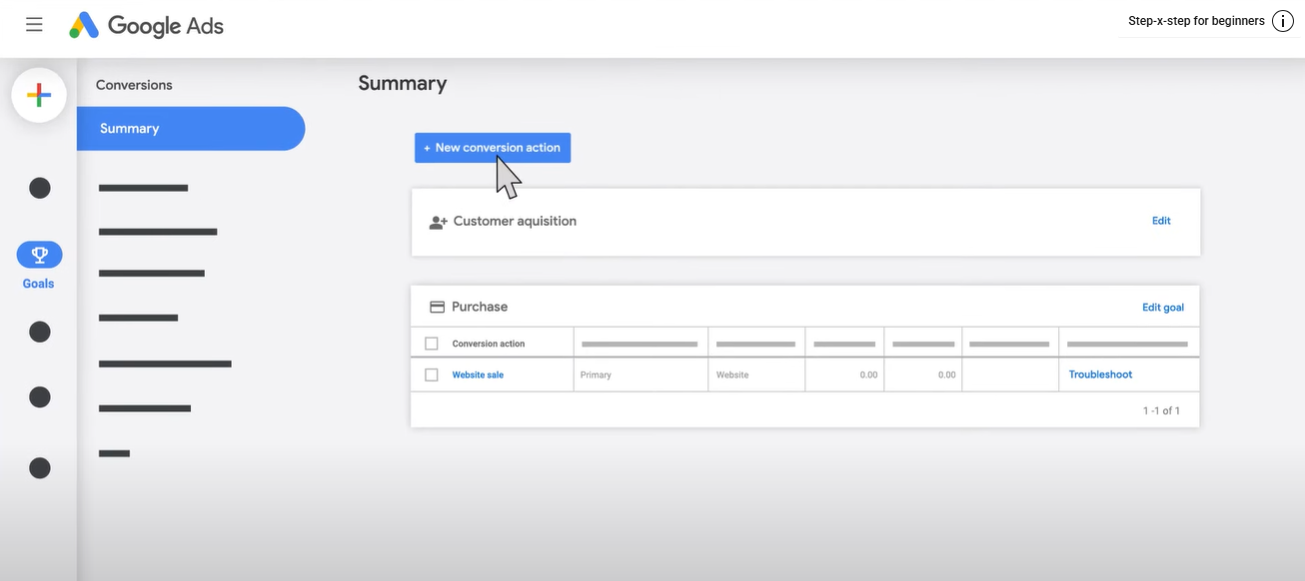Click the multicolor plus Create button
Screen dimensions: 1305x581
[x=39, y=96]
